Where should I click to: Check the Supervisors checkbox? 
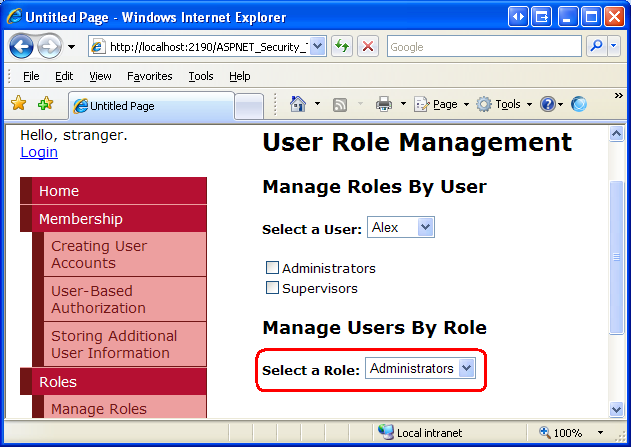pyautogui.click(x=272, y=288)
